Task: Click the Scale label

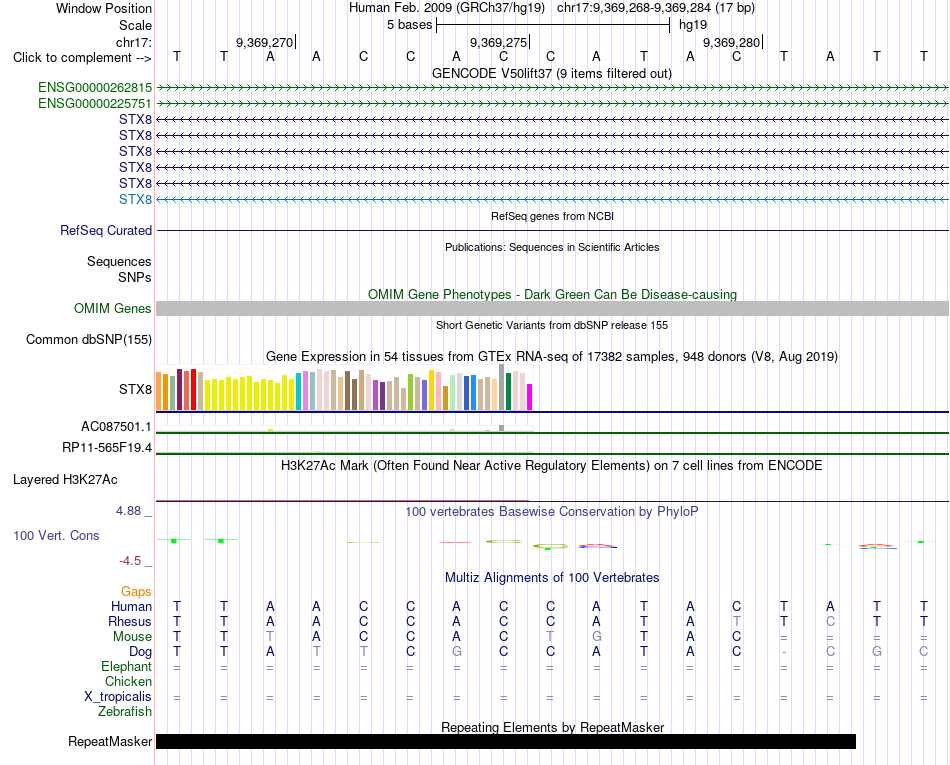Action: (x=136, y=25)
